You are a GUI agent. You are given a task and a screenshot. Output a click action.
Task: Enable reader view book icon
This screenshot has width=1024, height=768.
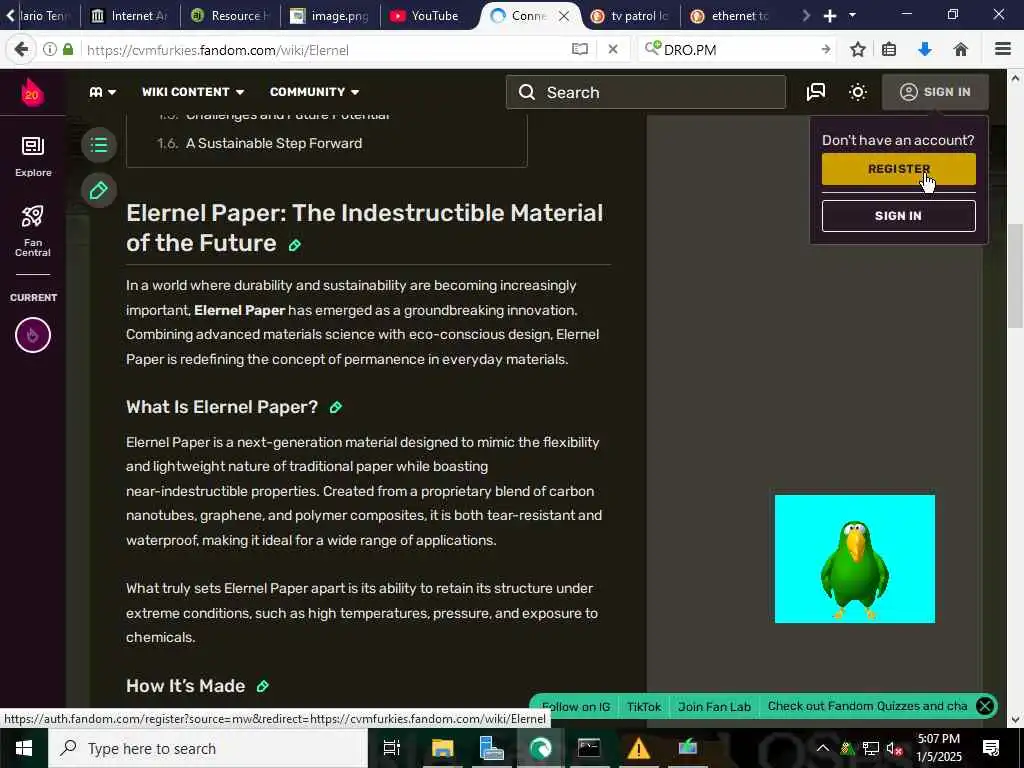click(580, 50)
